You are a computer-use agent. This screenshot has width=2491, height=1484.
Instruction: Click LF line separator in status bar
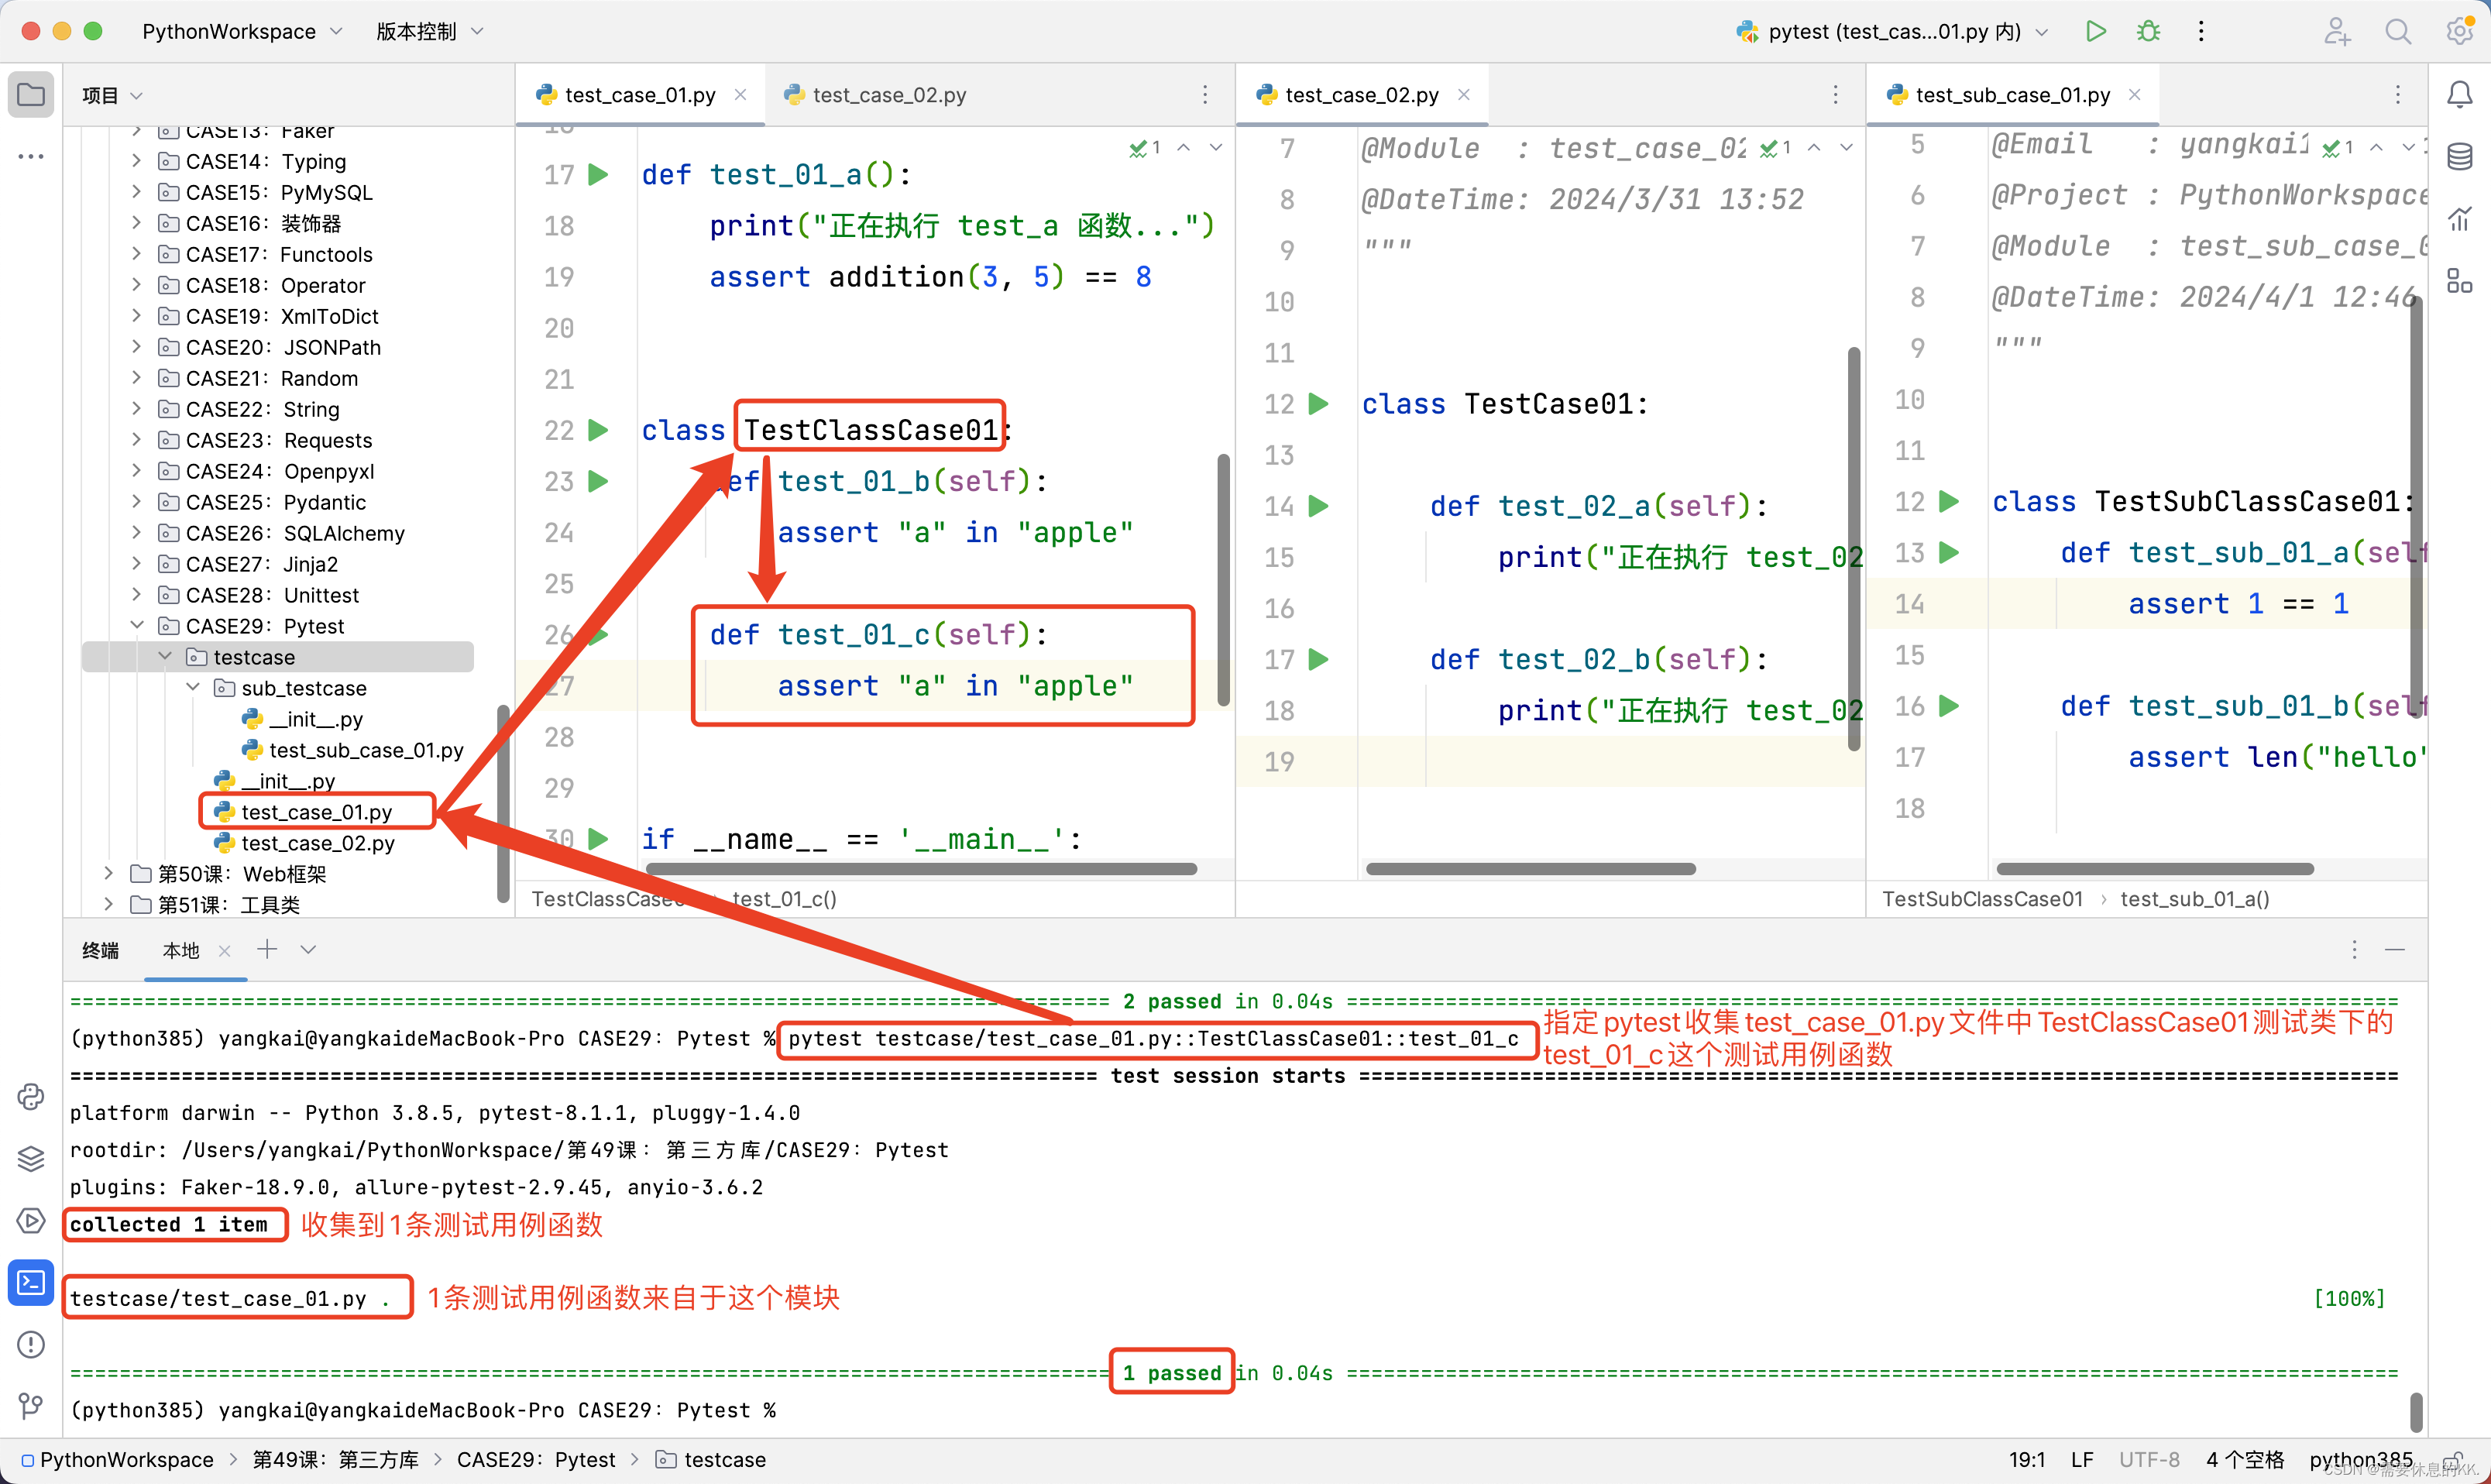click(x=2082, y=1460)
